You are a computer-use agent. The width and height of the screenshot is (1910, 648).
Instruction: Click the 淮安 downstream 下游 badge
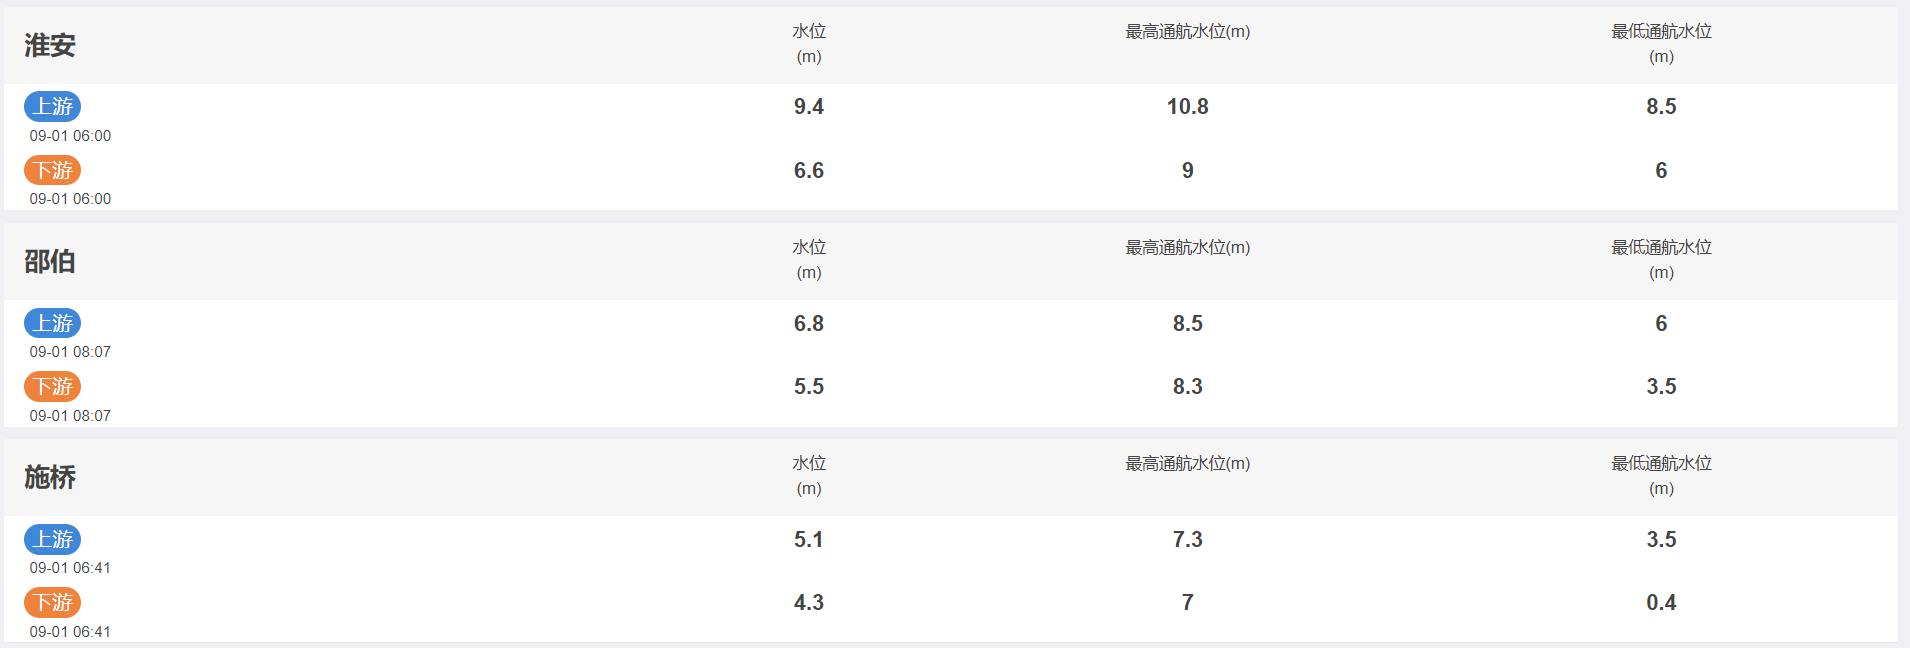tap(52, 170)
